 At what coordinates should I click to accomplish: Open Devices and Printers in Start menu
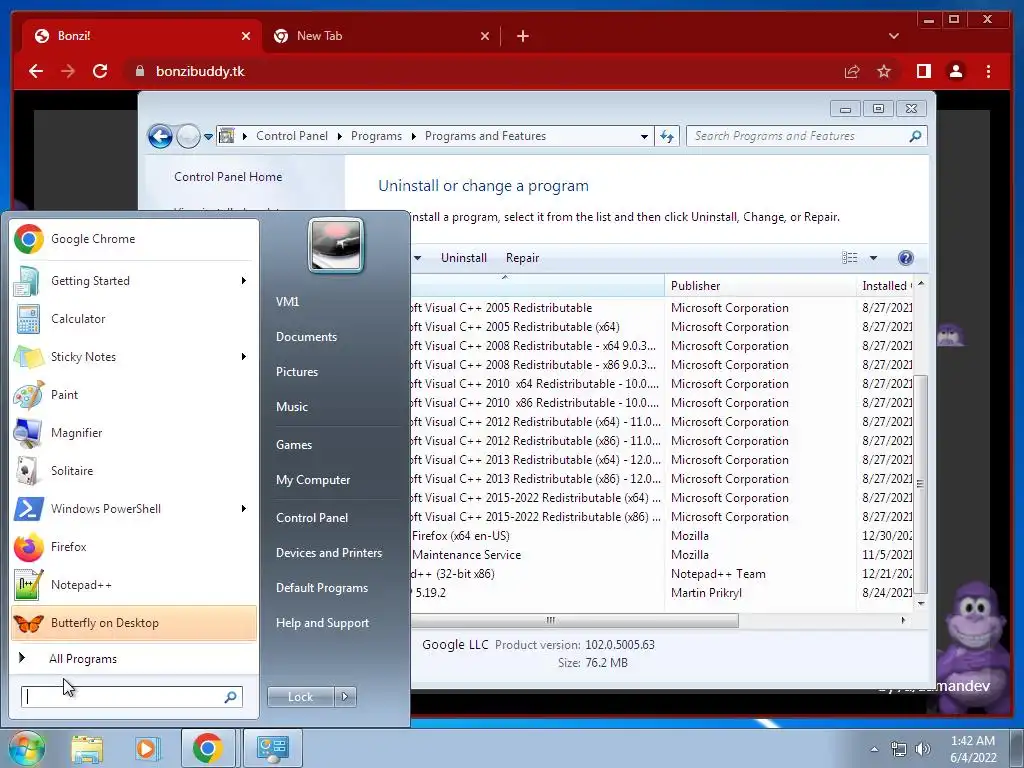pyautogui.click(x=328, y=552)
